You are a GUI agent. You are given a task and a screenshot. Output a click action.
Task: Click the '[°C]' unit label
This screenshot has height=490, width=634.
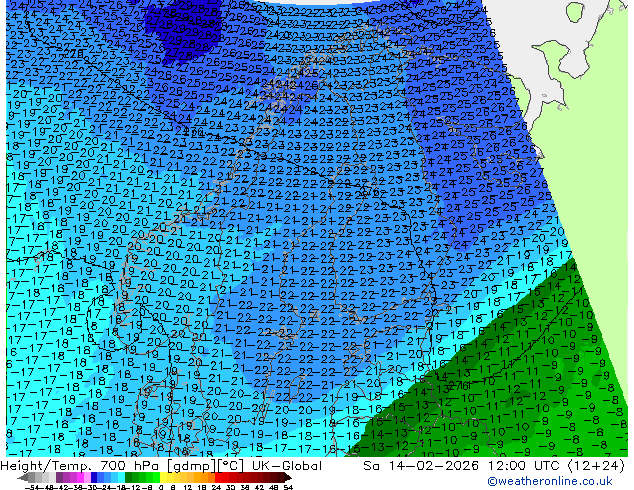[231, 466]
